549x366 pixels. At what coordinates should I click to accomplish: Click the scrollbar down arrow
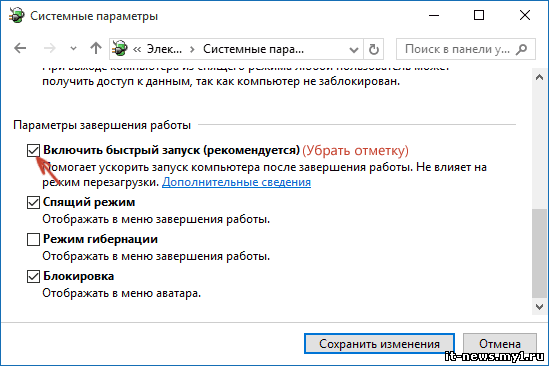pos(539,307)
